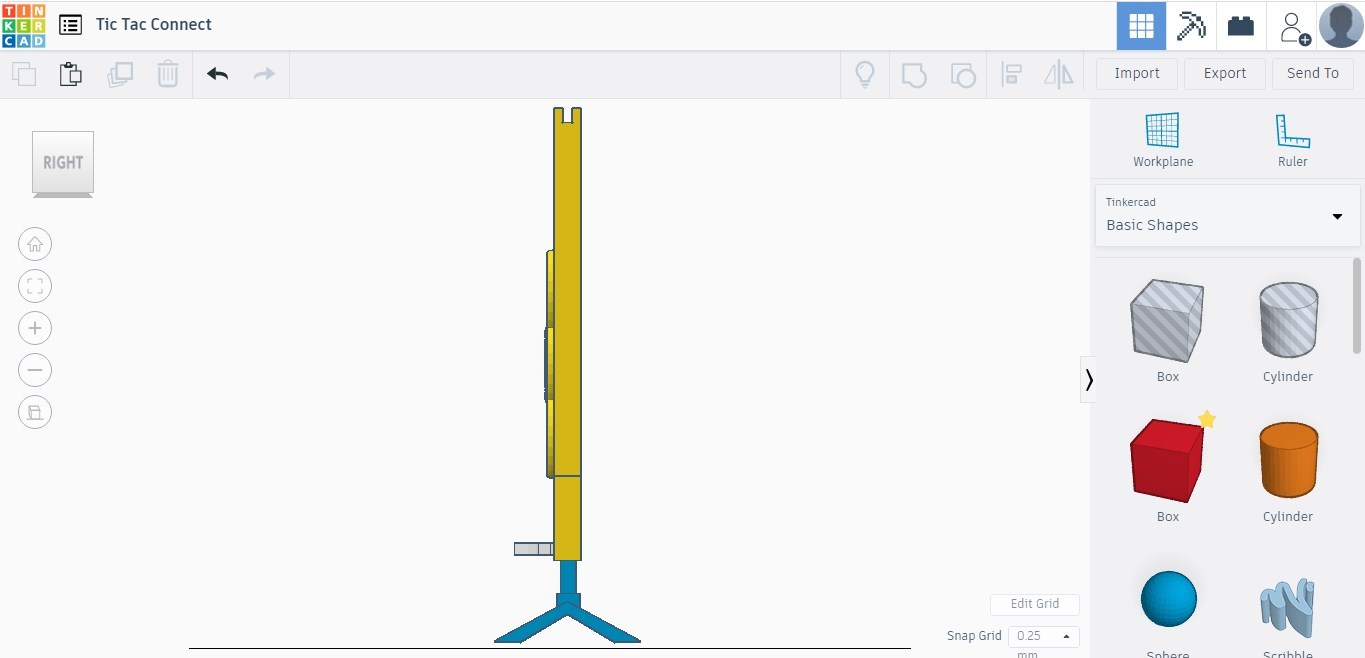Click the favorite star on red Box
This screenshot has width=1365, height=658.
(x=1207, y=419)
